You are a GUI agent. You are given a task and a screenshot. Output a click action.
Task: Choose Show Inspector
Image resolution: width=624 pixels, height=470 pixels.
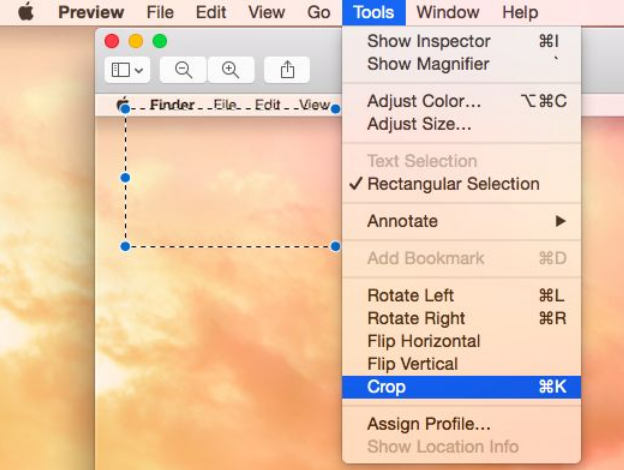(462, 41)
